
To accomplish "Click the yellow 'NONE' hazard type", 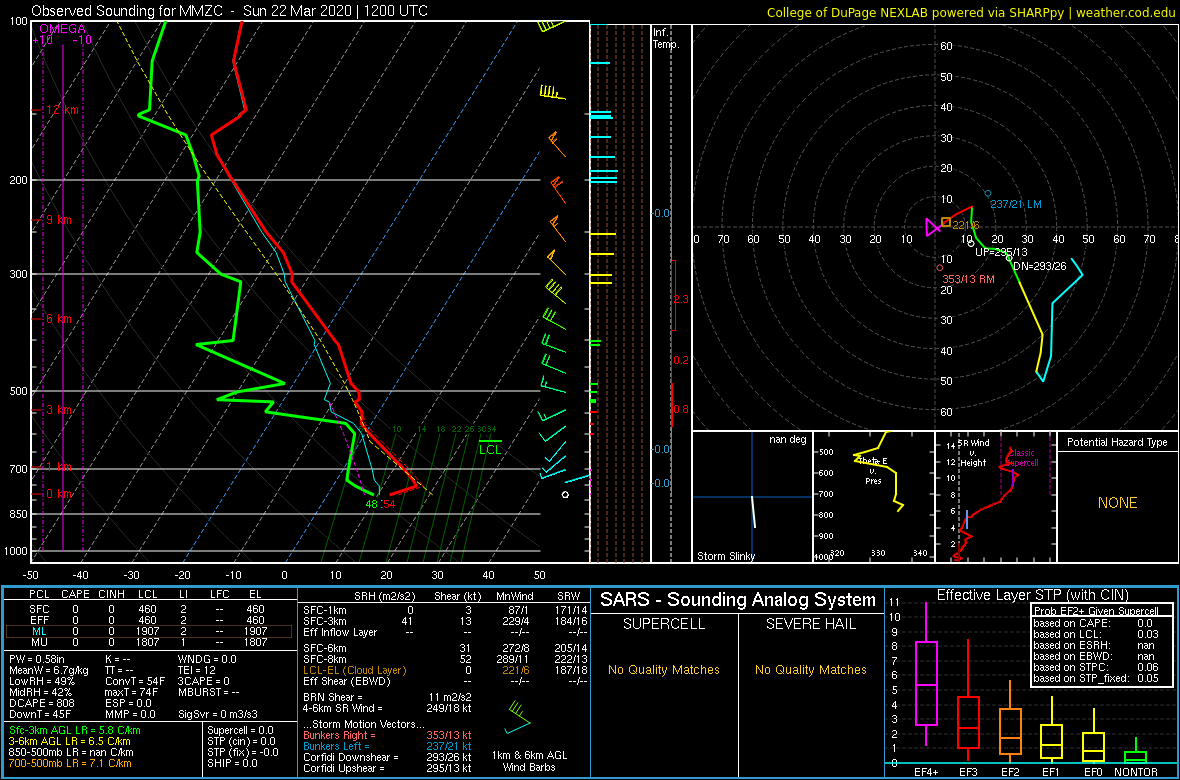I will tap(1117, 503).
